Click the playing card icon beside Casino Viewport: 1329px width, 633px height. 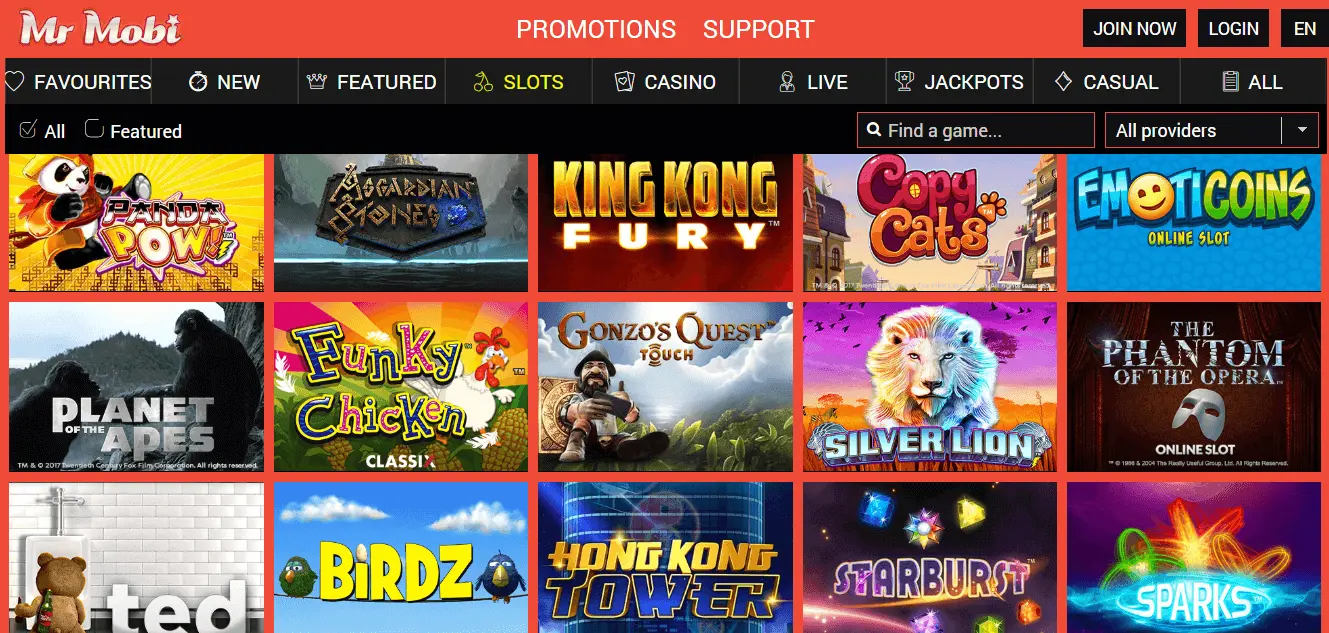point(625,82)
